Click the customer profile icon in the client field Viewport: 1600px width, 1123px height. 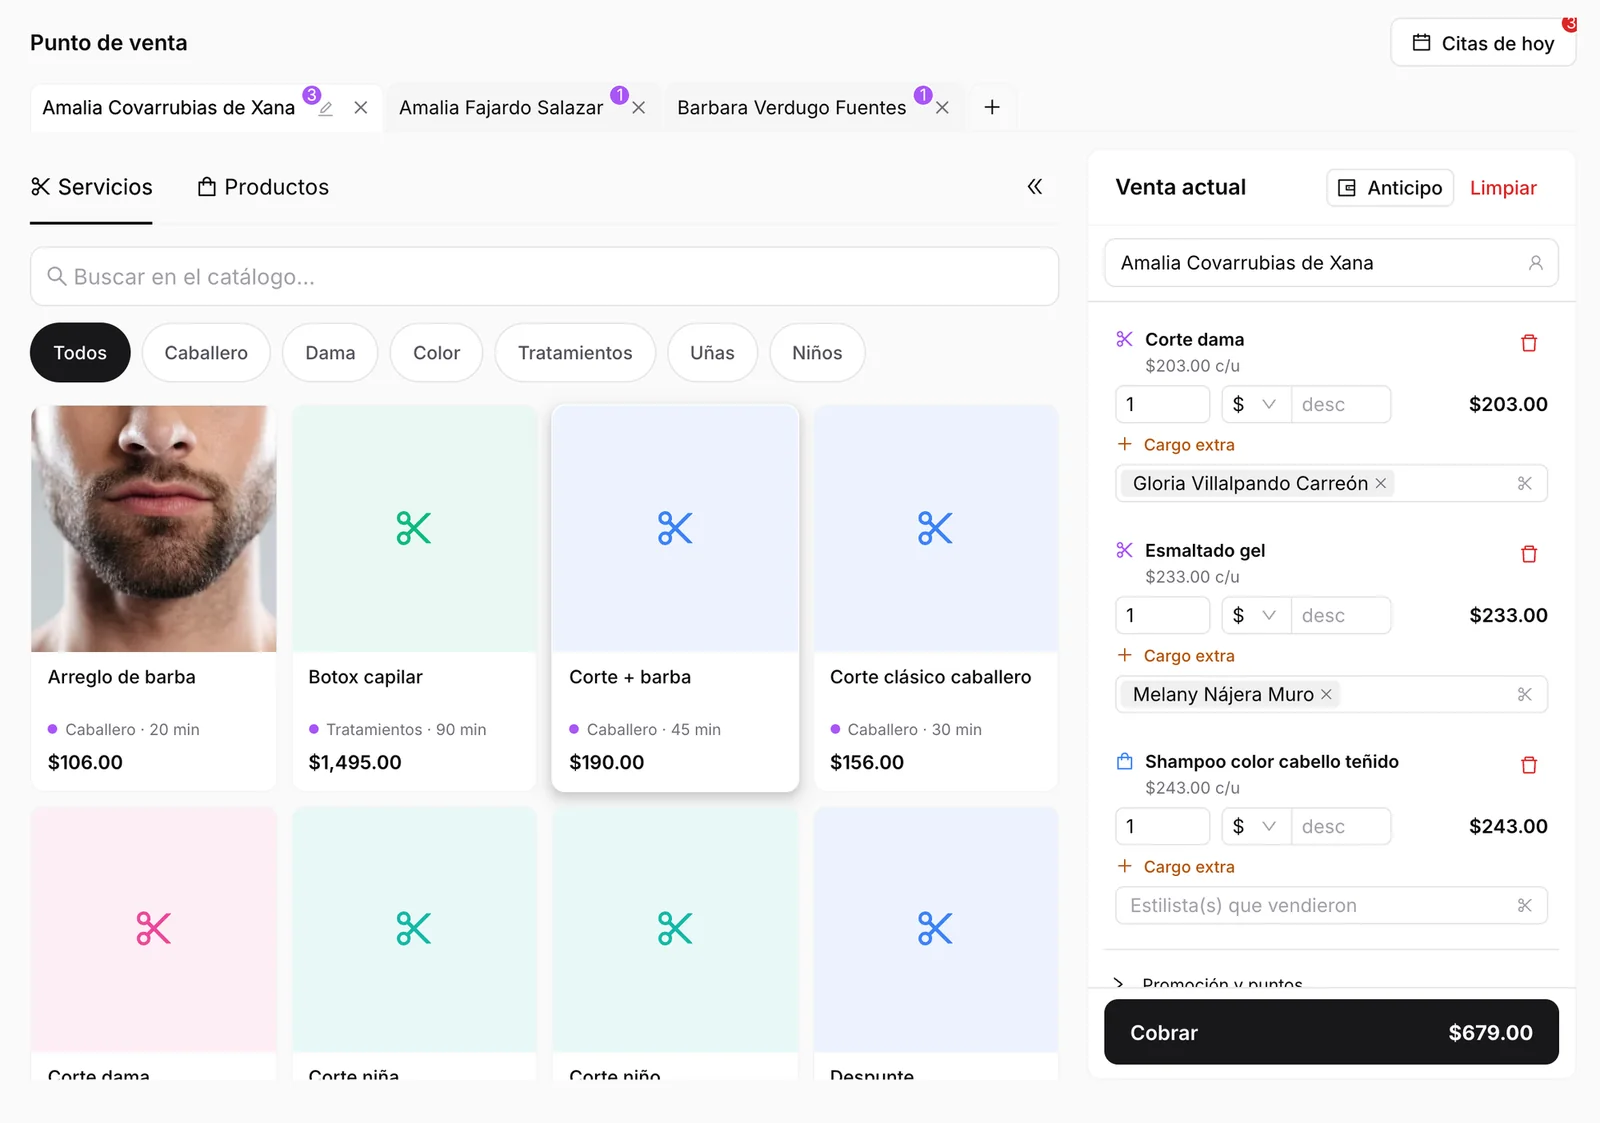point(1535,263)
